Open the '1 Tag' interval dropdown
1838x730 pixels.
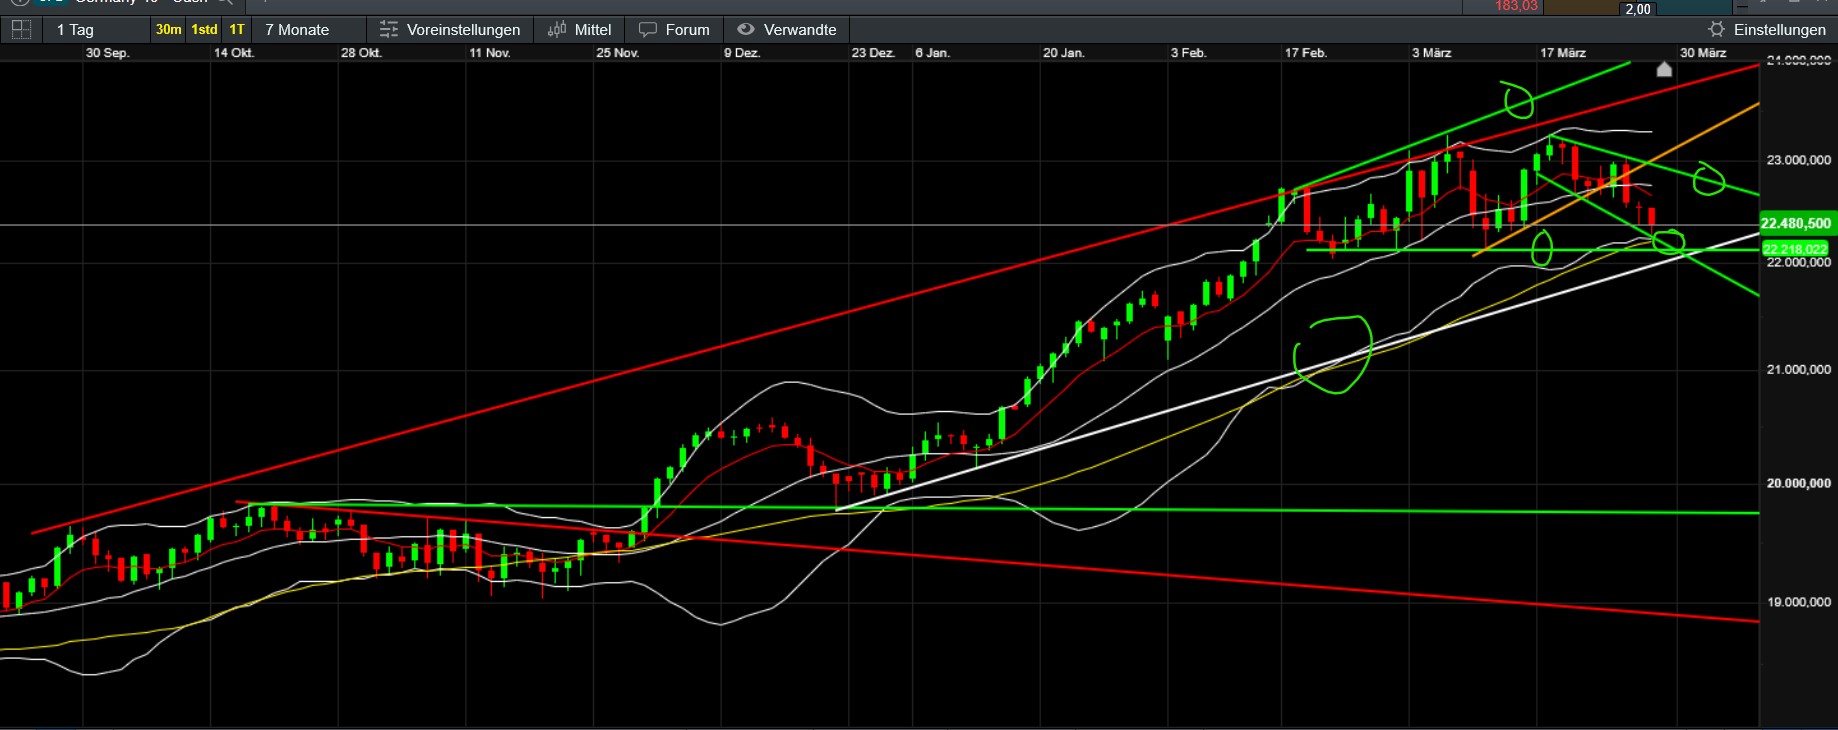[x=75, y=30]
